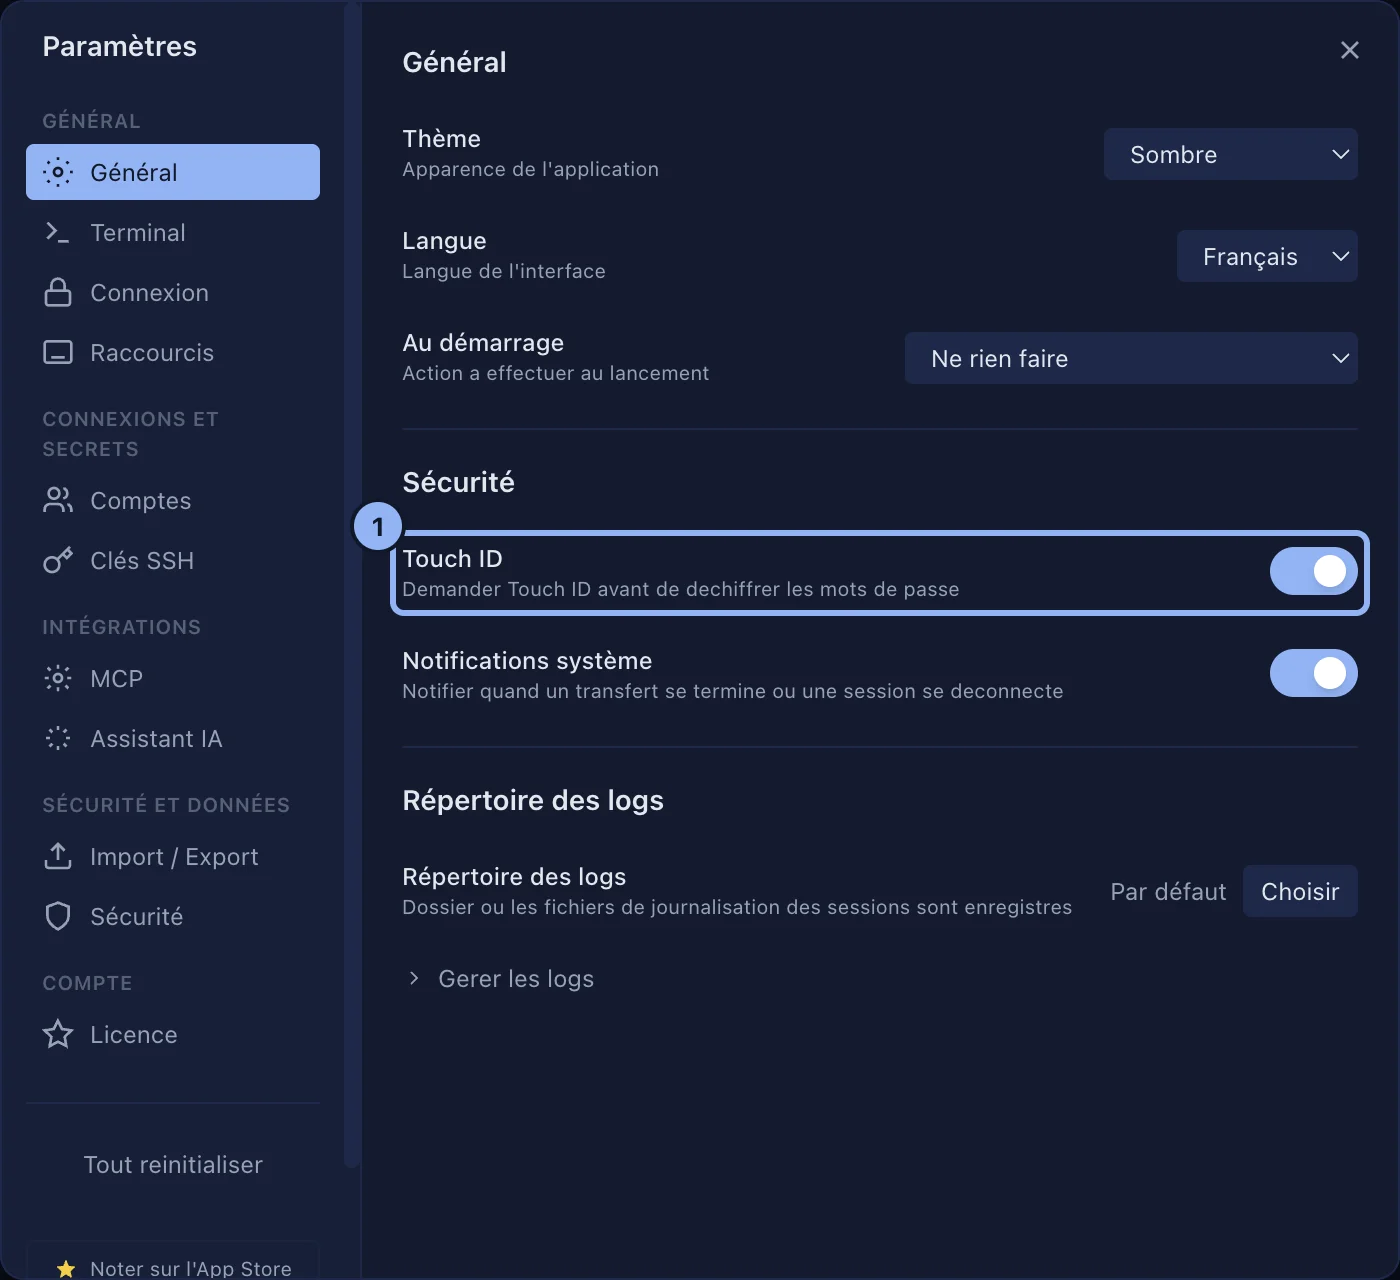Click the shield icon beside Sécurité
Image resolution: width=1400 pixels, height=1280 pixels.
coord(58,916)
